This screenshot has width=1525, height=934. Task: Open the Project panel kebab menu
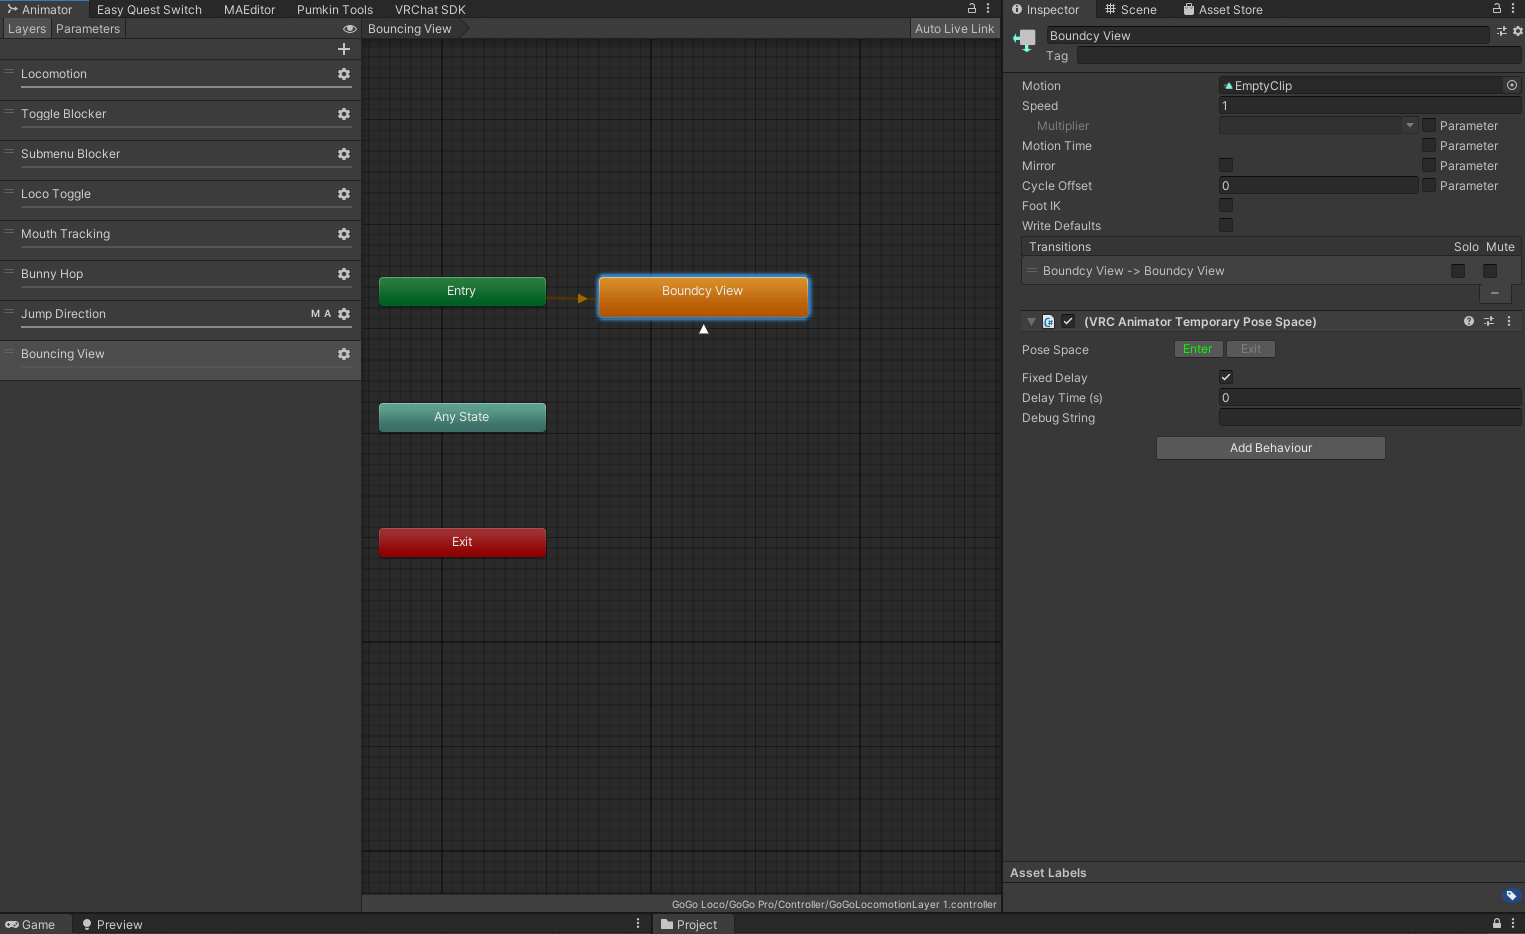(1513, 924)
